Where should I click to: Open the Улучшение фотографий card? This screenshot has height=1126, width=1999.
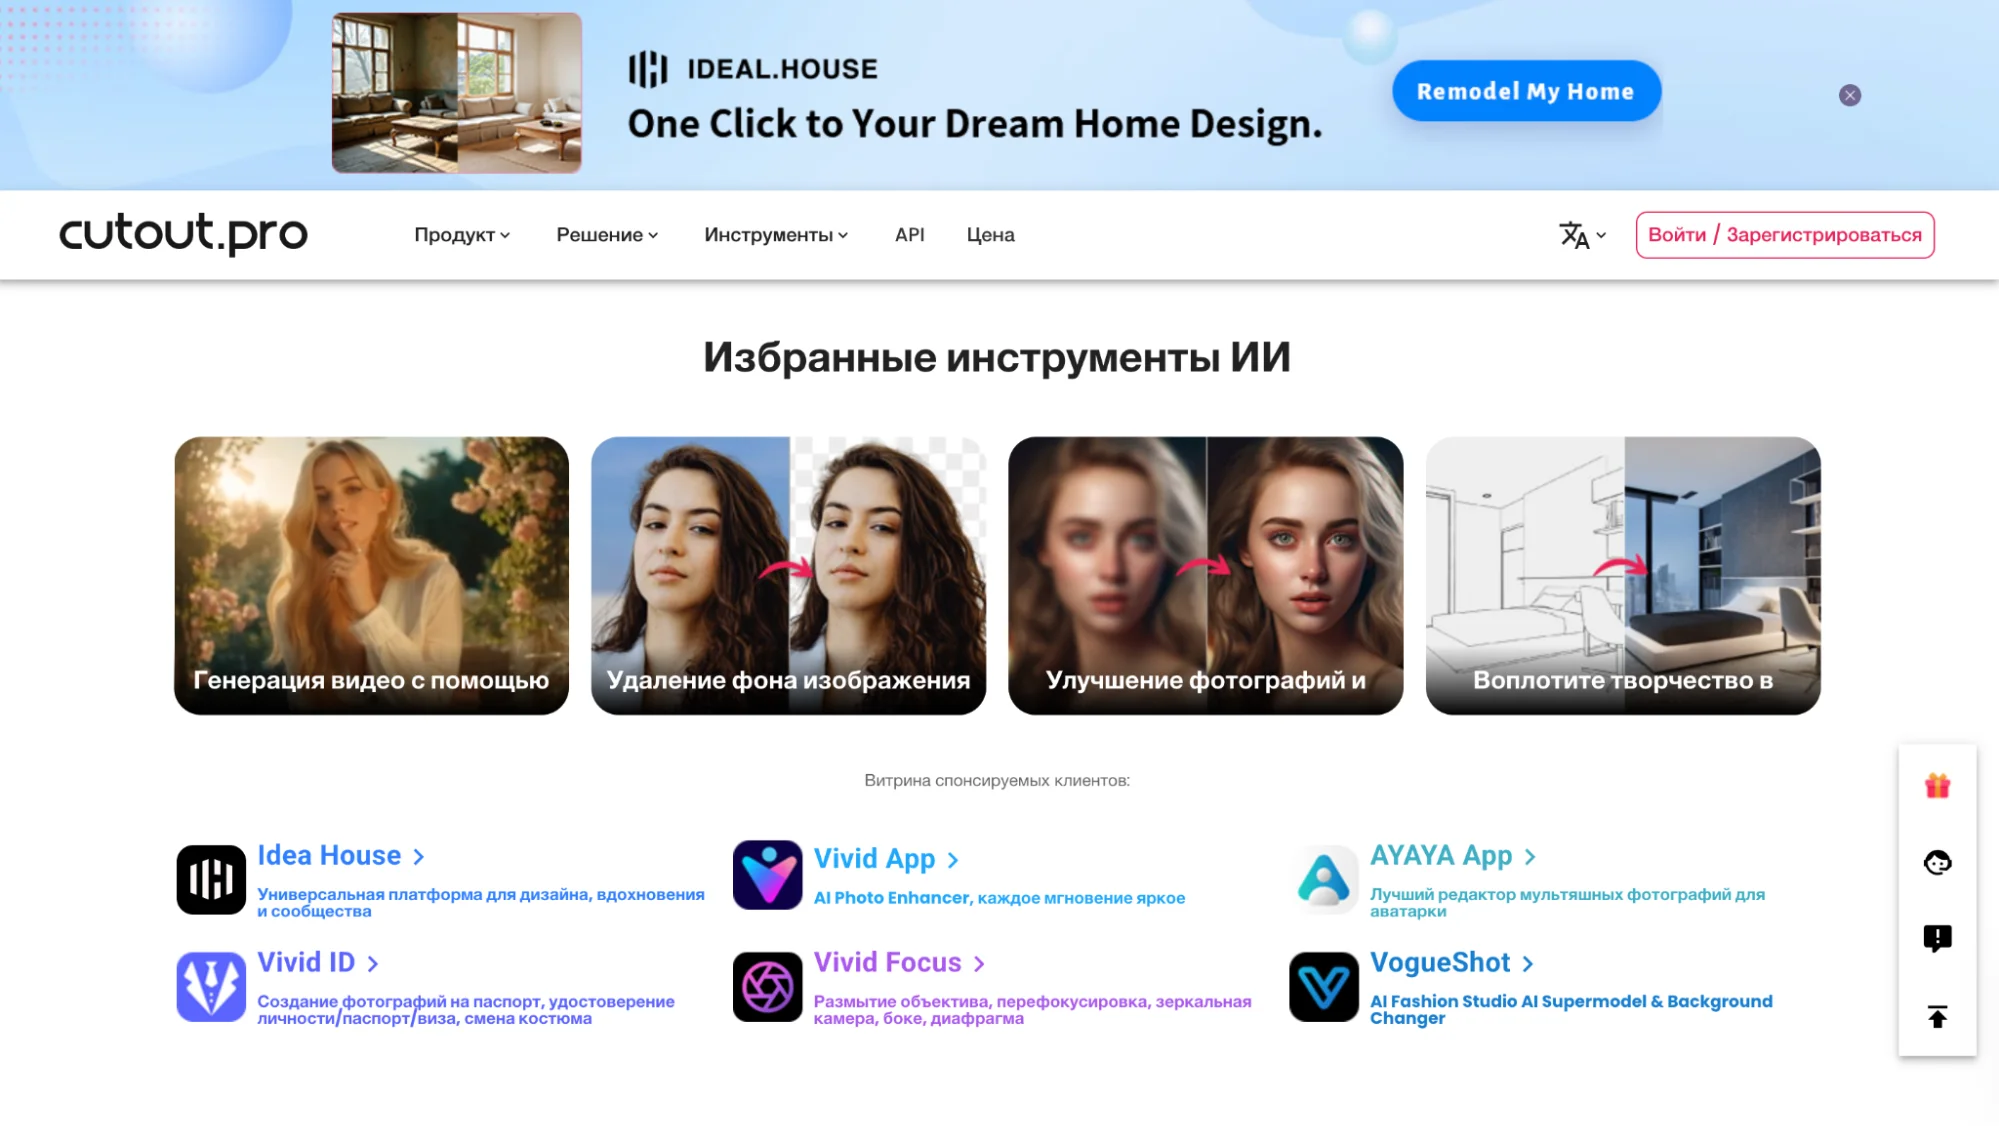(x=1205, y=575)
